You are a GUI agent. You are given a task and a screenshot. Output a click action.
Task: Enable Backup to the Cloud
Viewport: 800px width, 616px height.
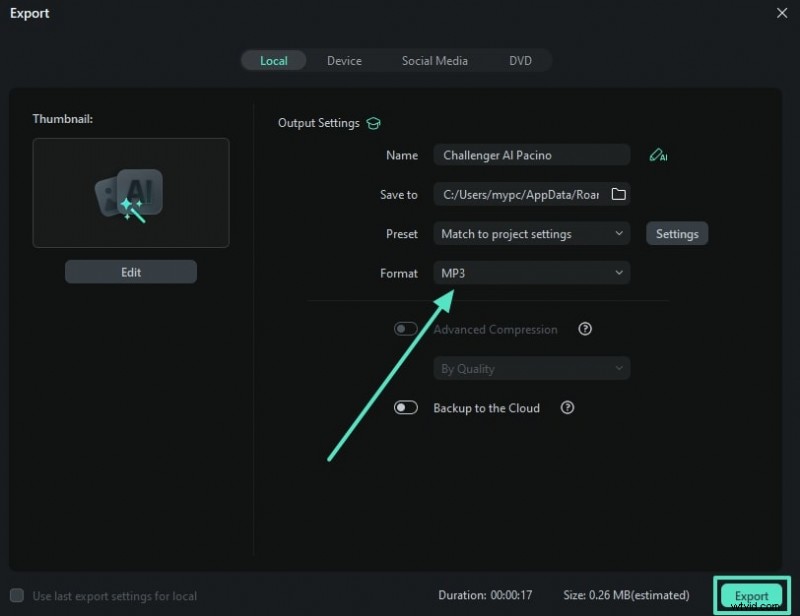(406, 408)
